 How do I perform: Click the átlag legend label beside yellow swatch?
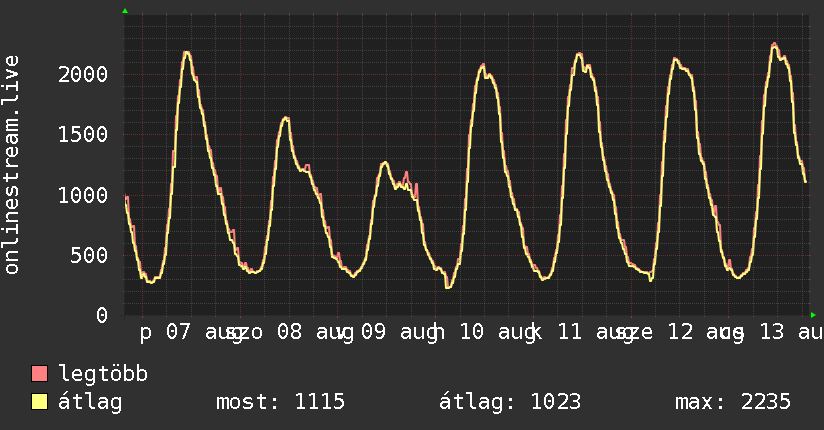pos(90,402)
